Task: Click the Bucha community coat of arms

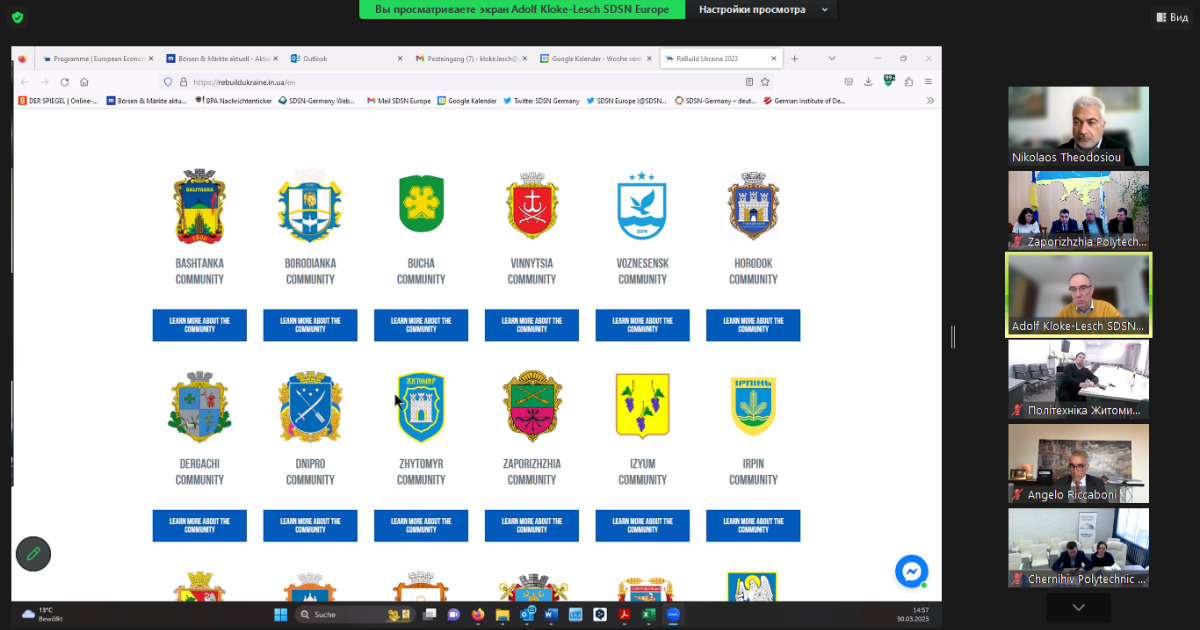Action: tap(421, 205)
